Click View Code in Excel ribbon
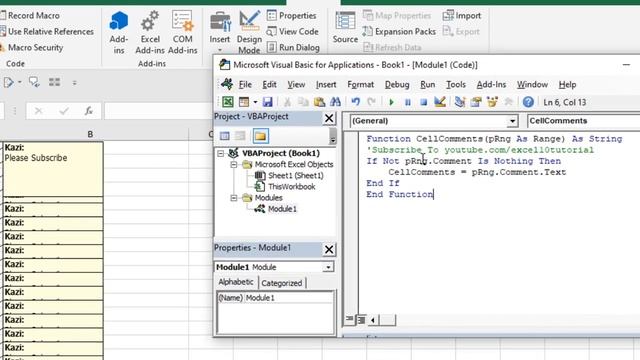 coord(293,31)
